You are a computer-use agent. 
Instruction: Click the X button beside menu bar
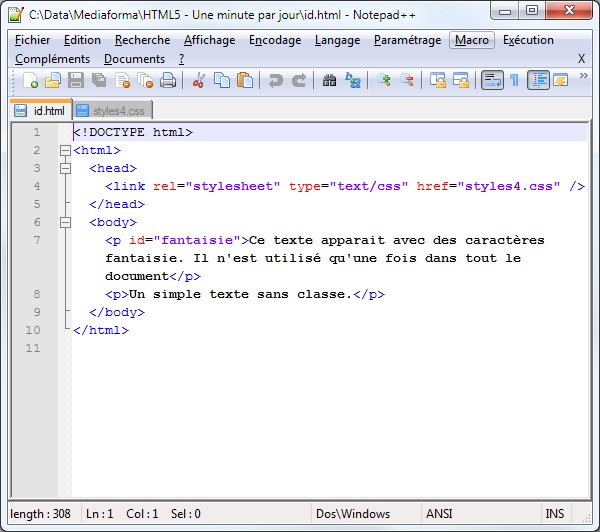click(581, 59)
